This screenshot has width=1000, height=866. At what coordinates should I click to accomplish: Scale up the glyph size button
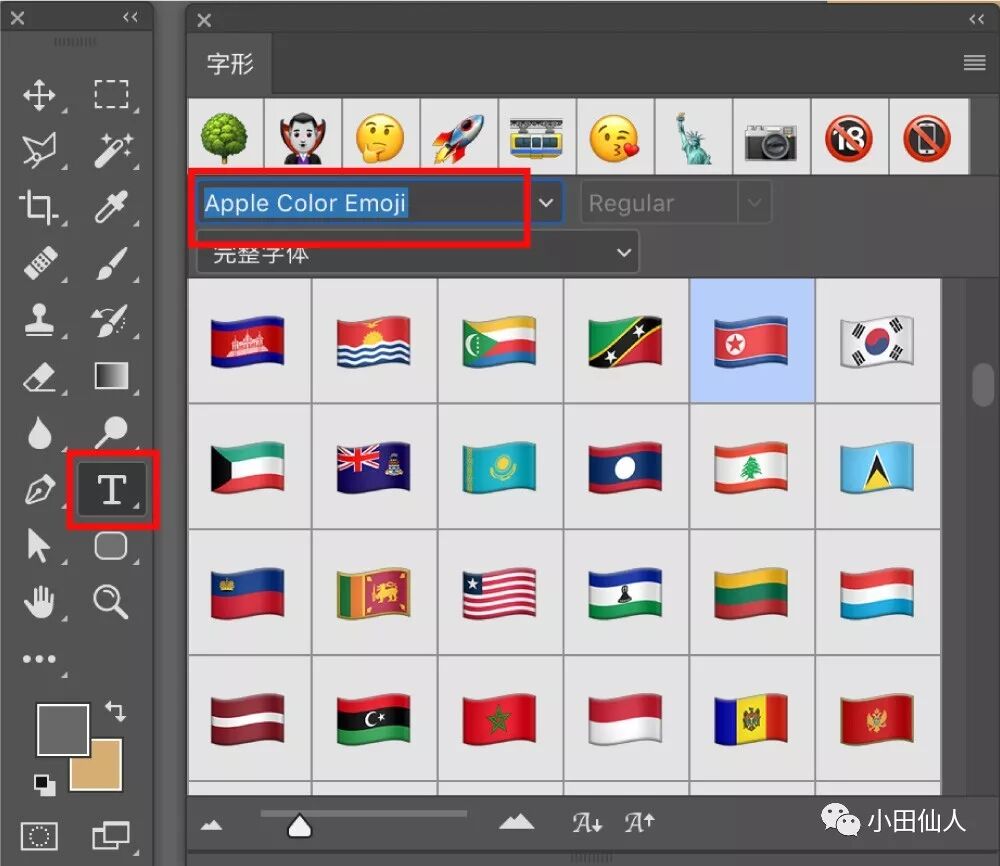pos(640,822)
